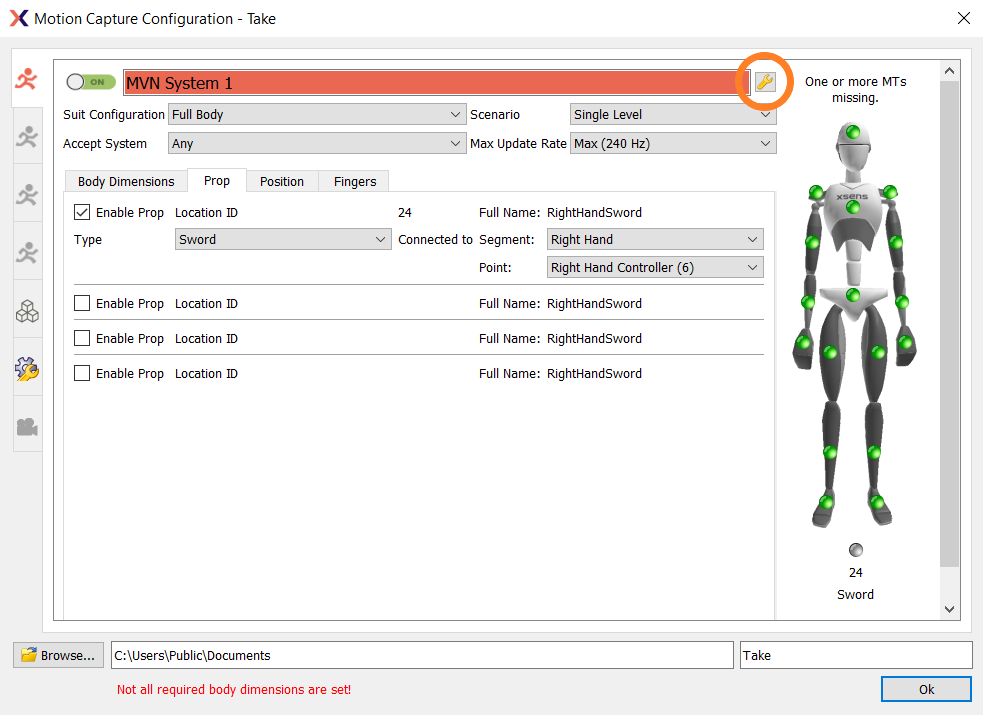Click the vertical scrollbar thumb
Screen dimensions: 983x715
(949, 324)
